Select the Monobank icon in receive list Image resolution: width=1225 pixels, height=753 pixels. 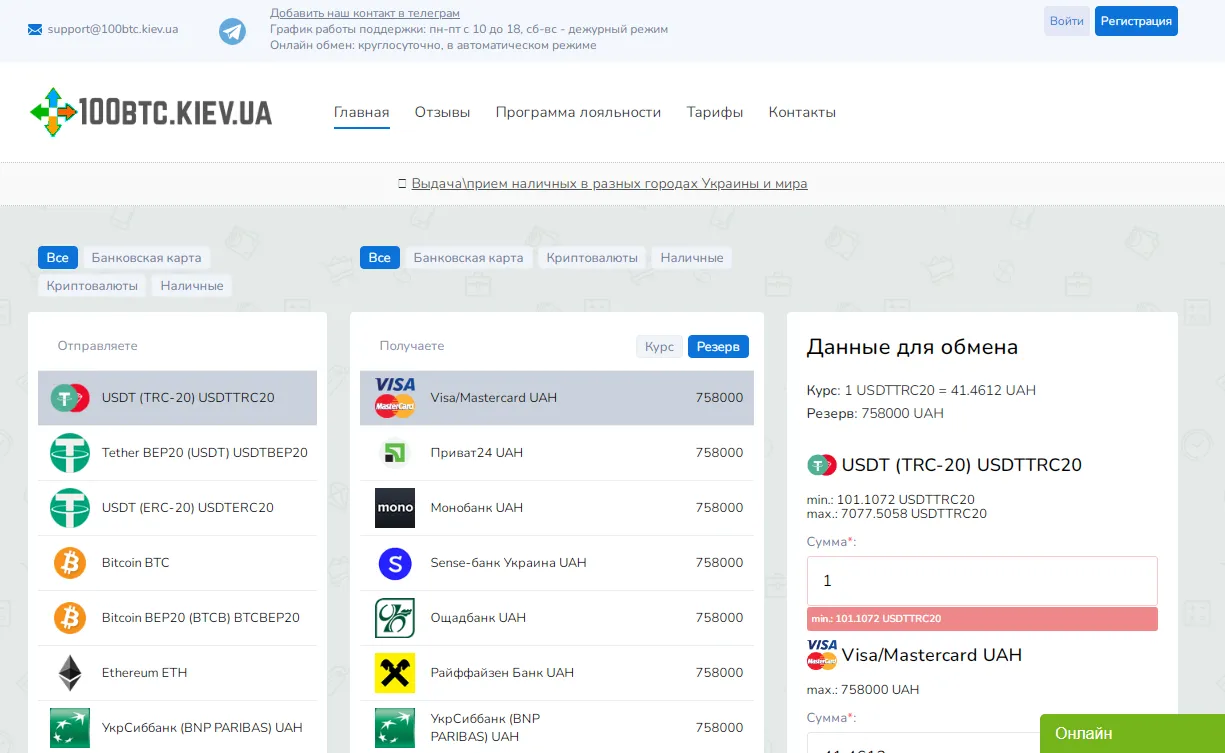394,507
